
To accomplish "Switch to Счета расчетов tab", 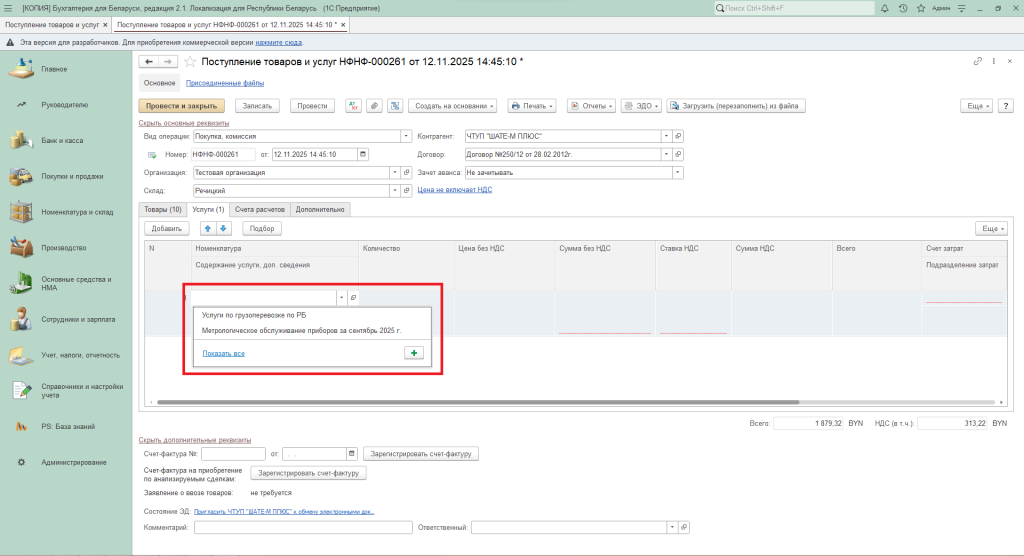I will click(x=260, y=210).
